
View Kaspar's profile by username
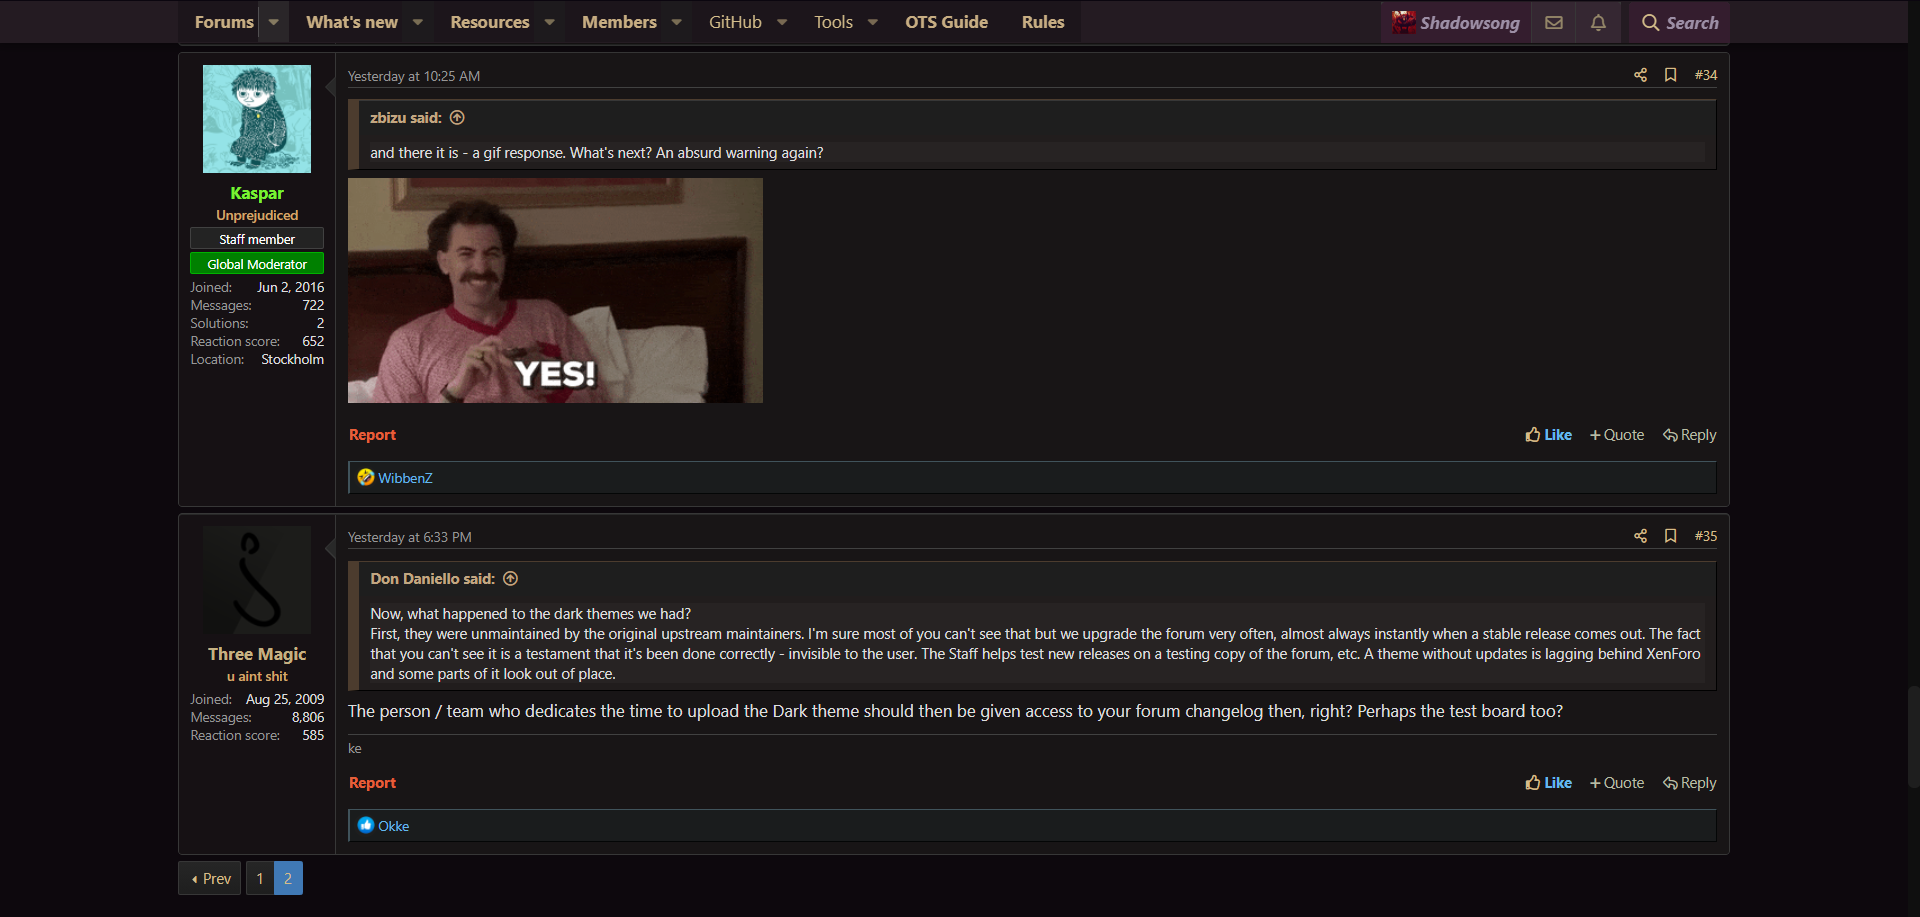(257, 193)
